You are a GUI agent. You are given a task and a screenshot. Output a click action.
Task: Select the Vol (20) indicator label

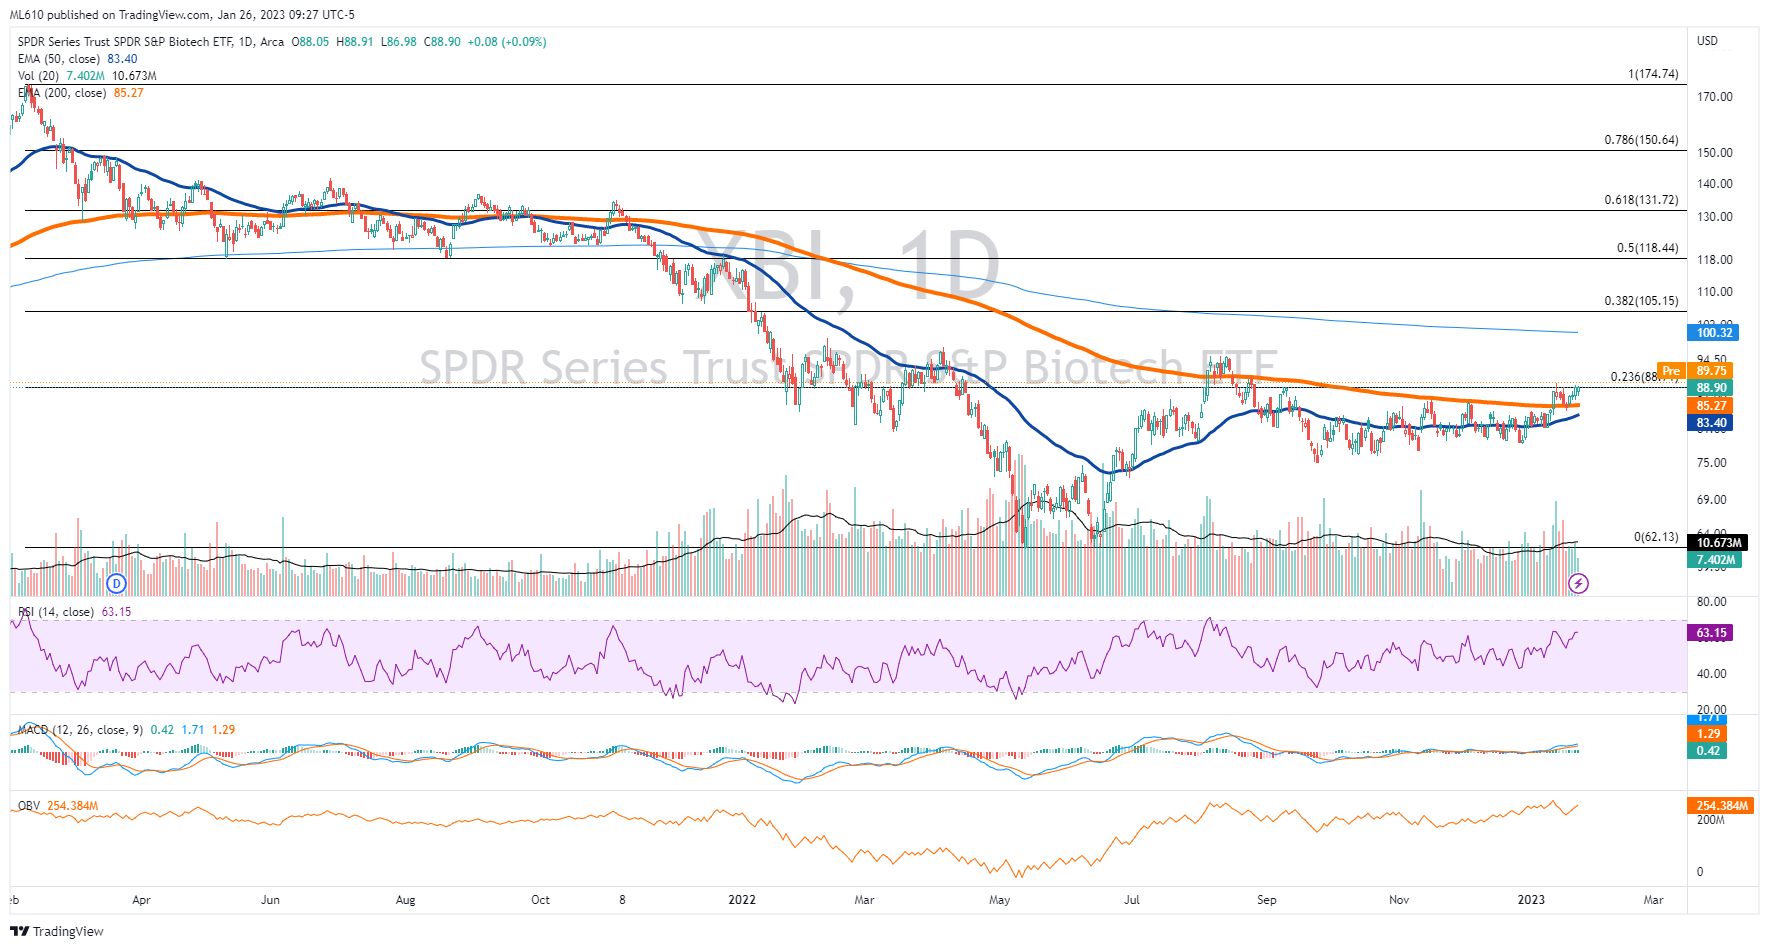38,76
